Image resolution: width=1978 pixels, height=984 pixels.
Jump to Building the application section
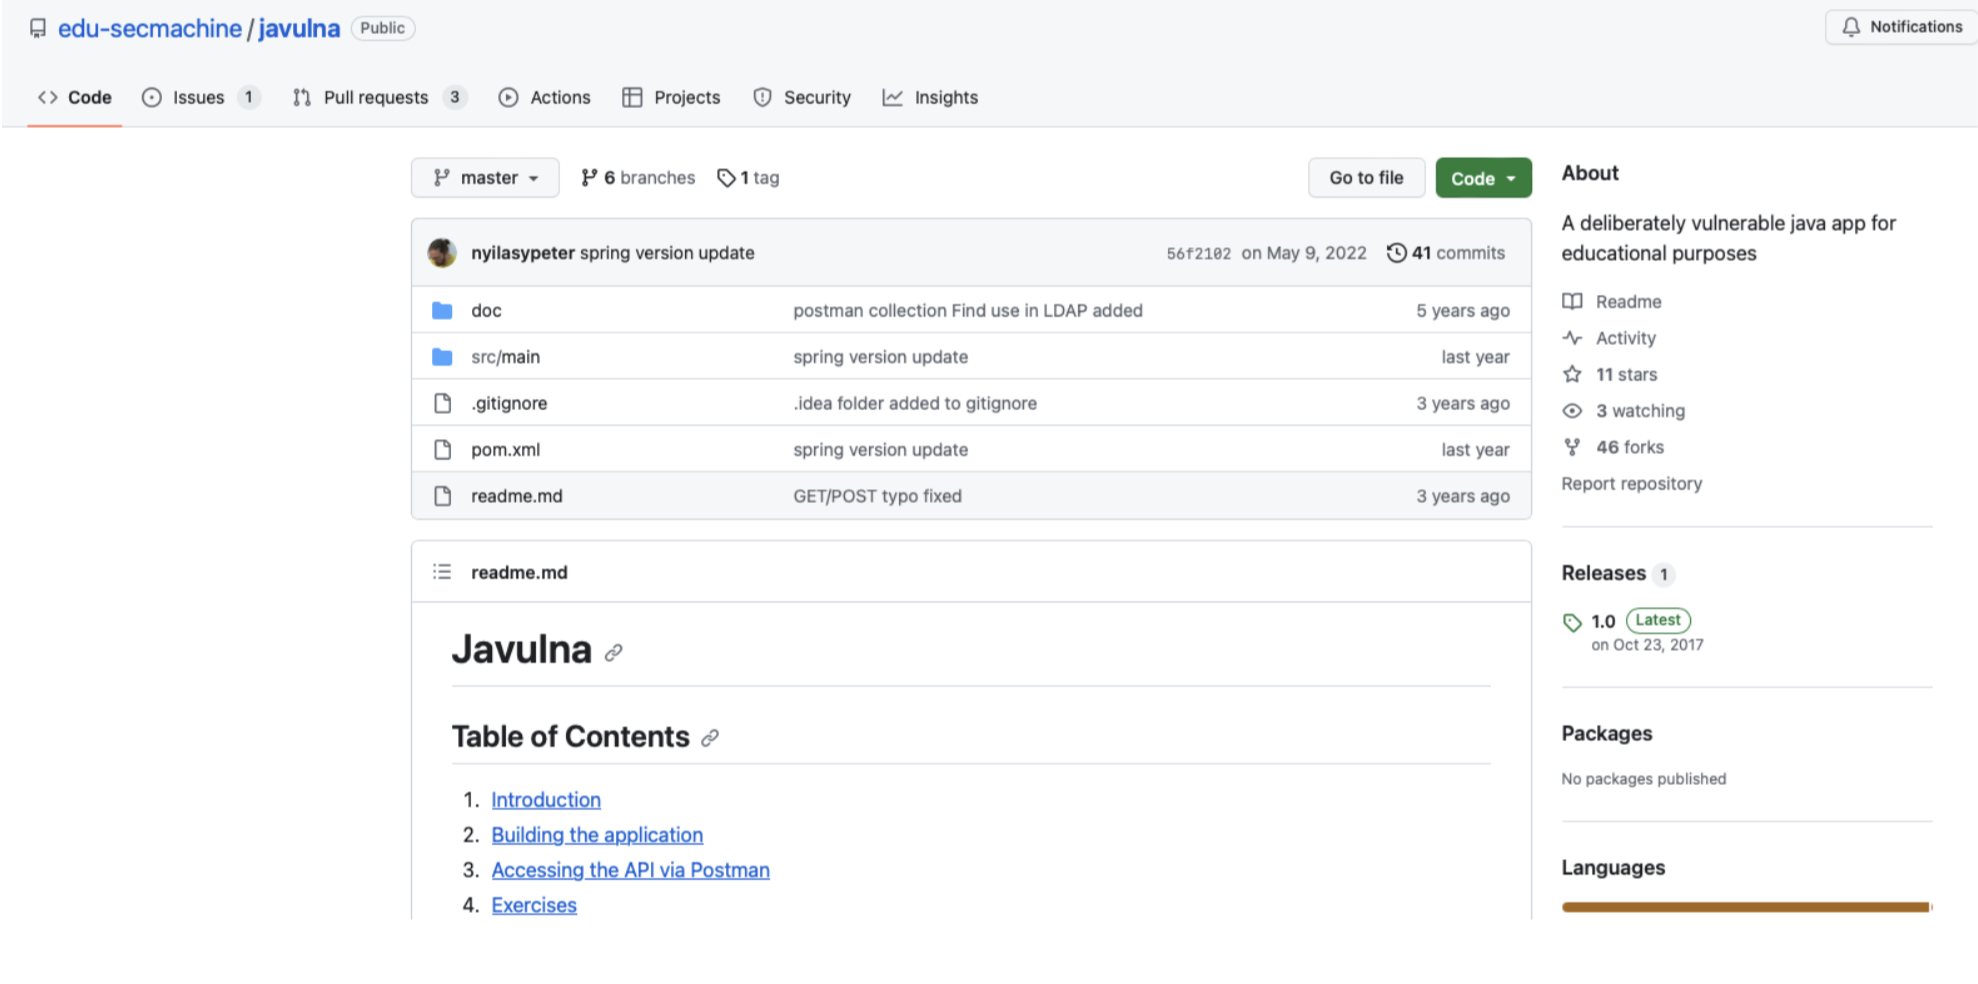(597, 835)
